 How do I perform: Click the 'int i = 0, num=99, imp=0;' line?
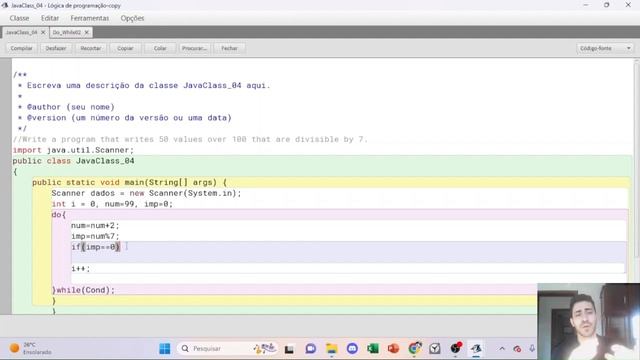(112, 204)
